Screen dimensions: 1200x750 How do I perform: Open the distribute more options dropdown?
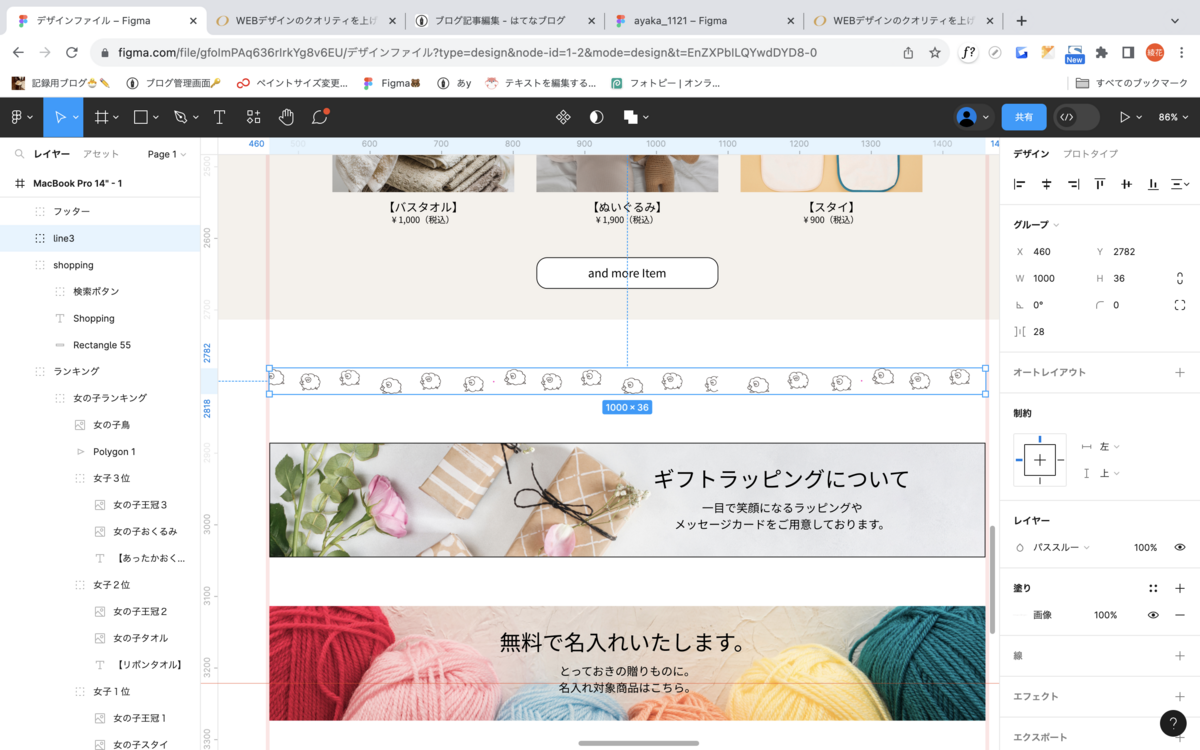tap(1180, 184)
